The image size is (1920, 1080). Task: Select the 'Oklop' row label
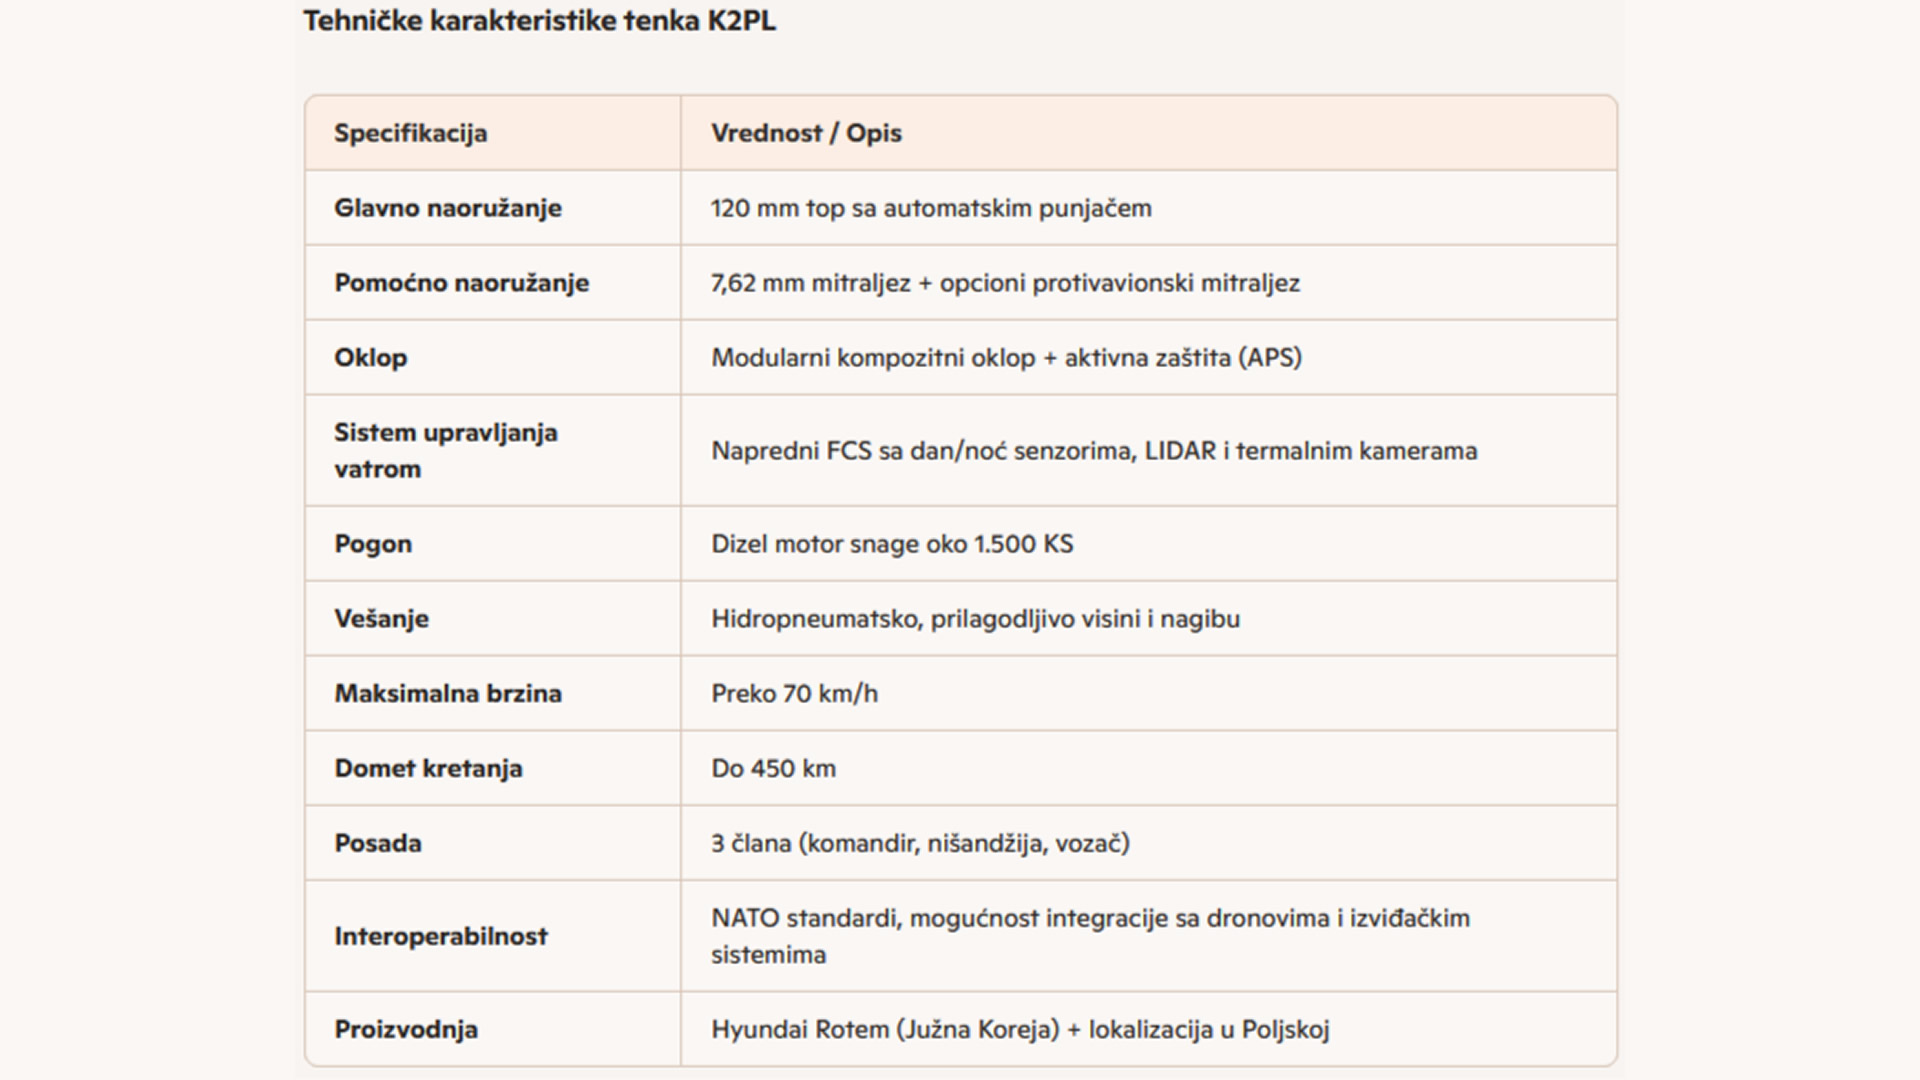(x=371, y=358)
